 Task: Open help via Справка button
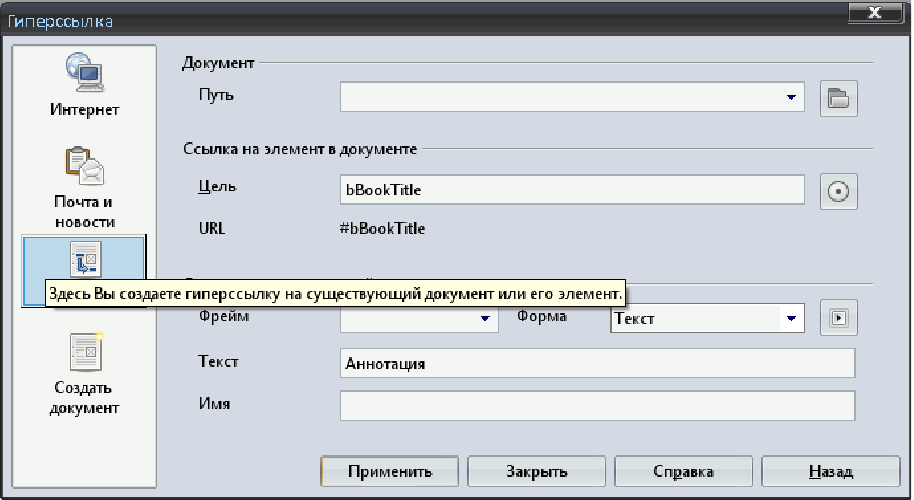point(683,472)
